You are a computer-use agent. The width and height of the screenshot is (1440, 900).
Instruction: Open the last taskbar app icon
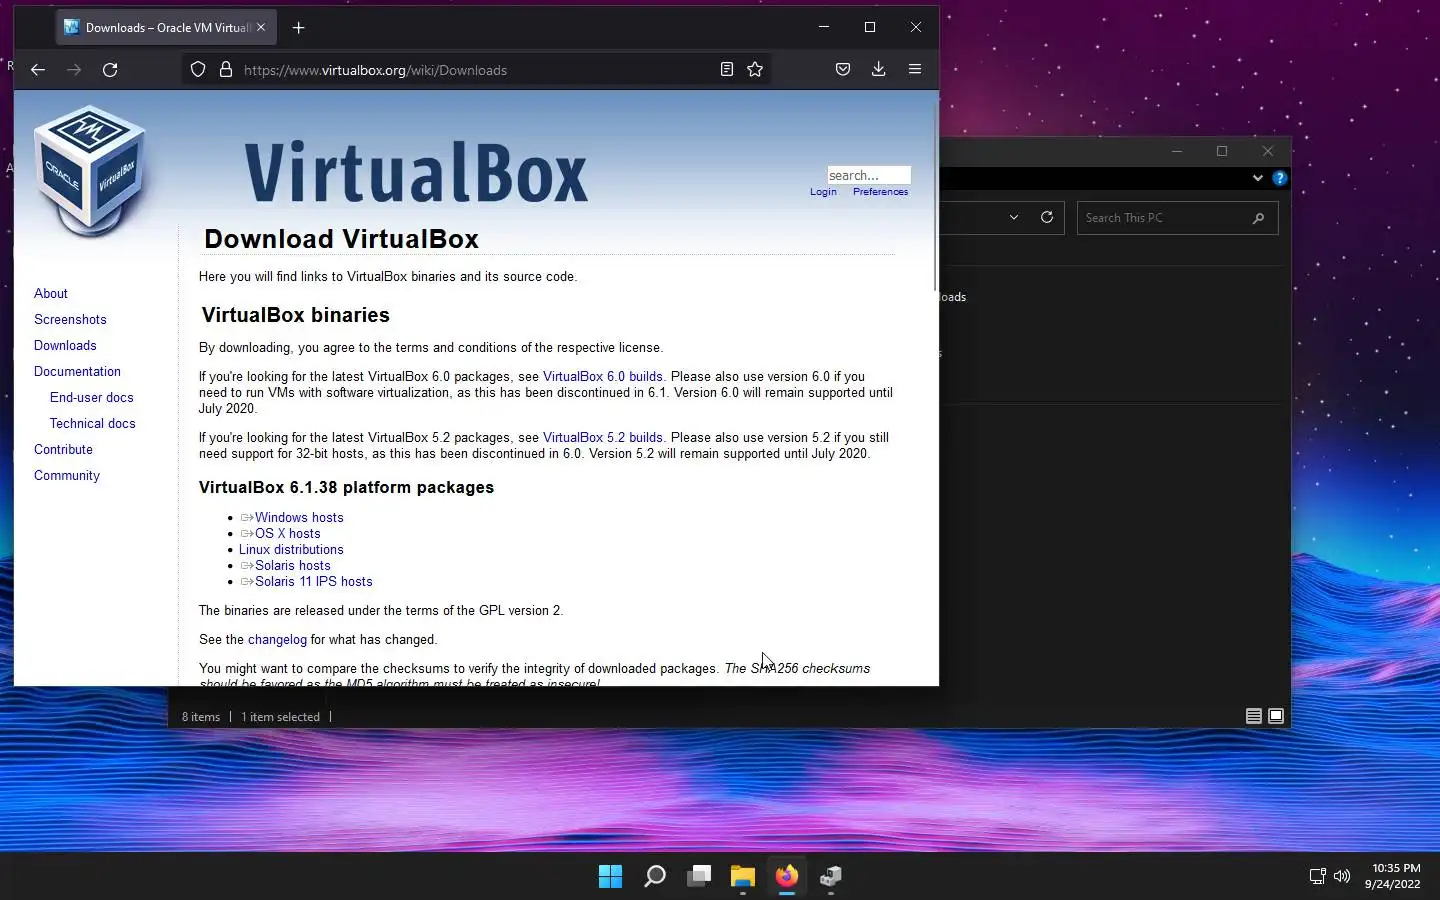[x=831, y=877]
